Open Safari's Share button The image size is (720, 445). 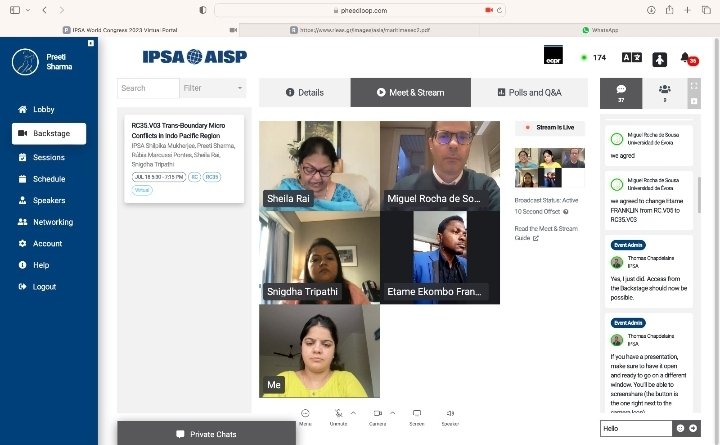[669, 10]
